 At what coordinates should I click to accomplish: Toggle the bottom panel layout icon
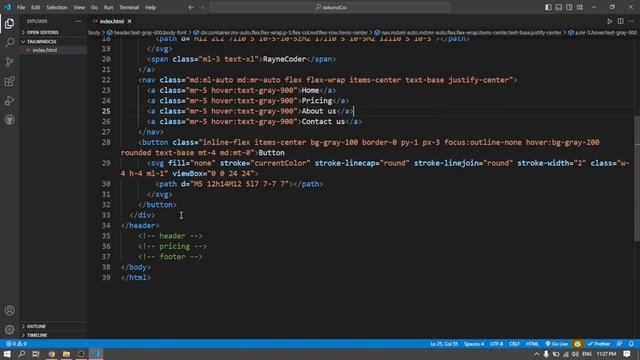coord(559,7)
